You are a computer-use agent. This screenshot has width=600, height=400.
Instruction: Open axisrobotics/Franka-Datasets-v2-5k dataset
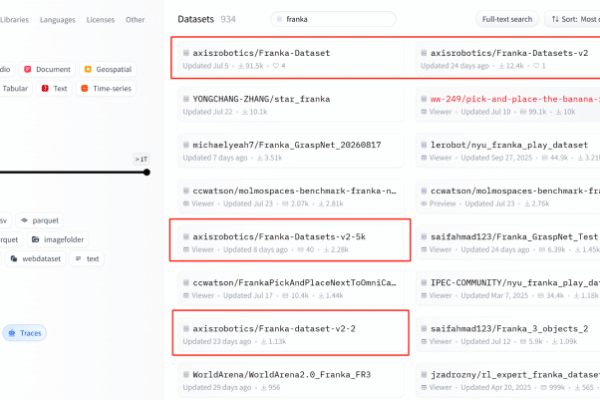point(291,242)
